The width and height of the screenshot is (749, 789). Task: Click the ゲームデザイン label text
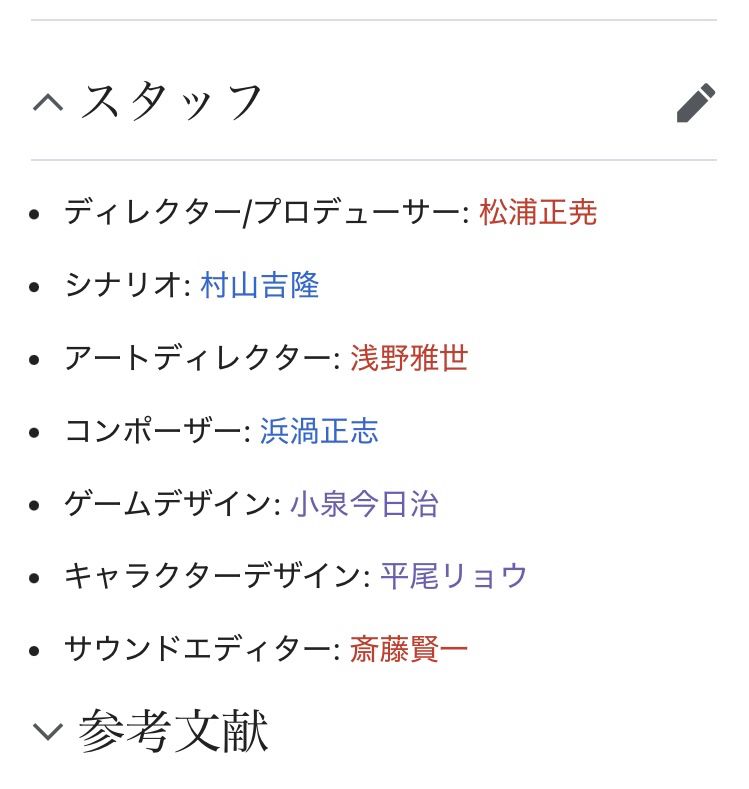pos(168,504)
